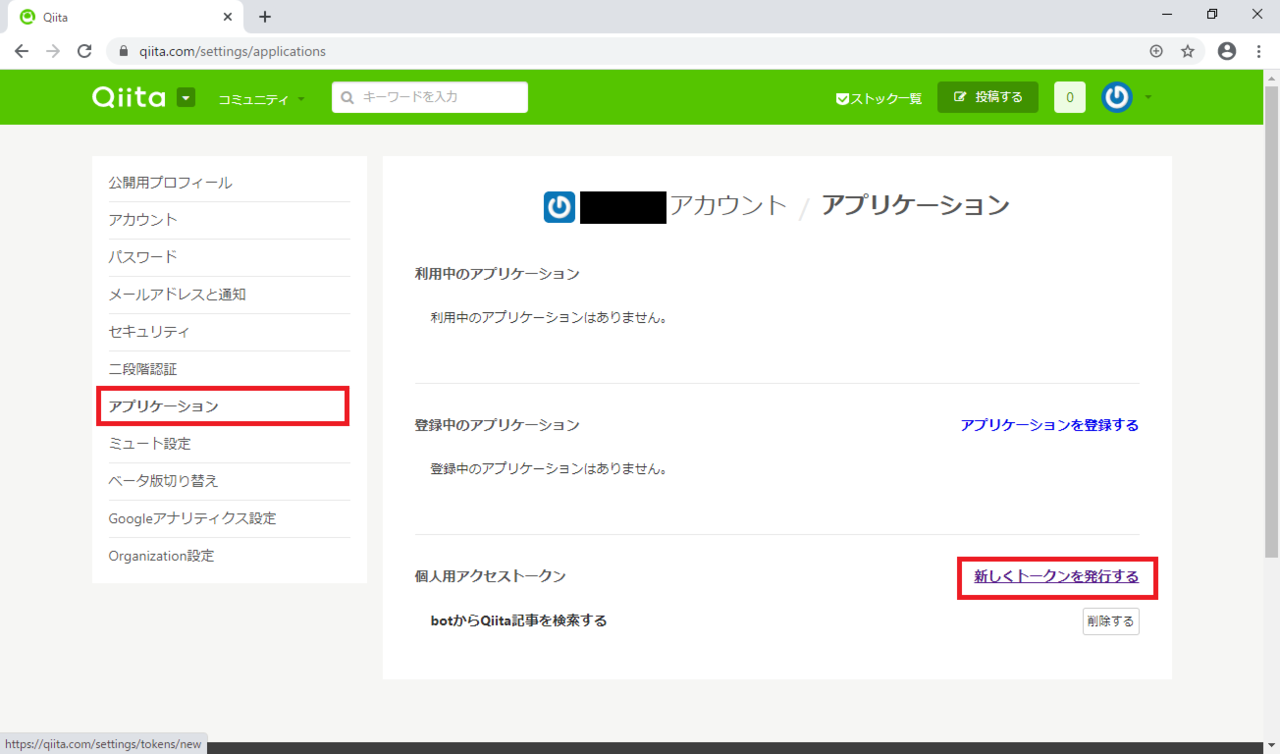Open ベータ版切り替え page

(x=163, y=481)
